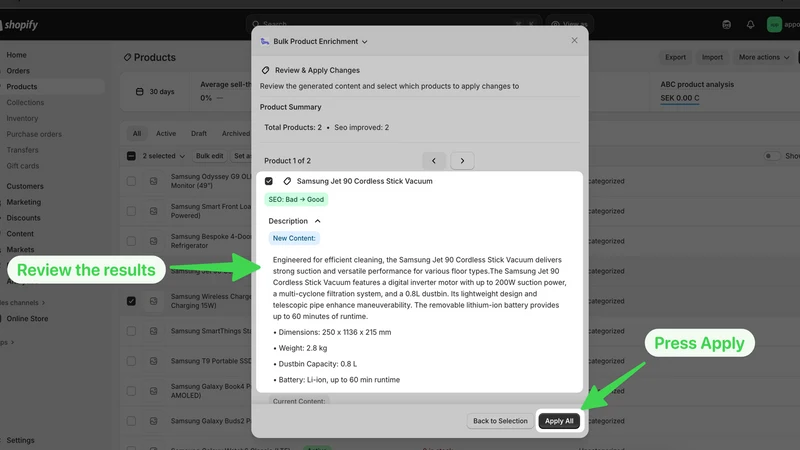The image size is (800, 450).
Task: Click the Review & Apply Changes tag icon
Action: pos(265,70)
